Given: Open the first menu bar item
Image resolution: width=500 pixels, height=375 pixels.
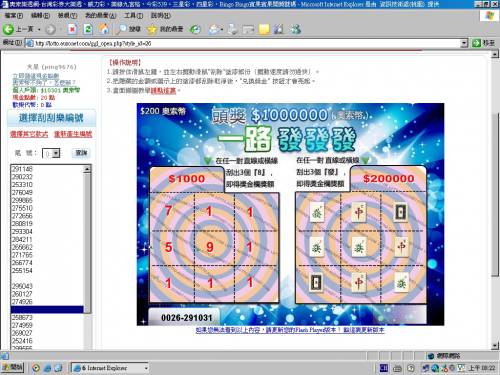Looking at the screenshot, I should pos(14,15).
